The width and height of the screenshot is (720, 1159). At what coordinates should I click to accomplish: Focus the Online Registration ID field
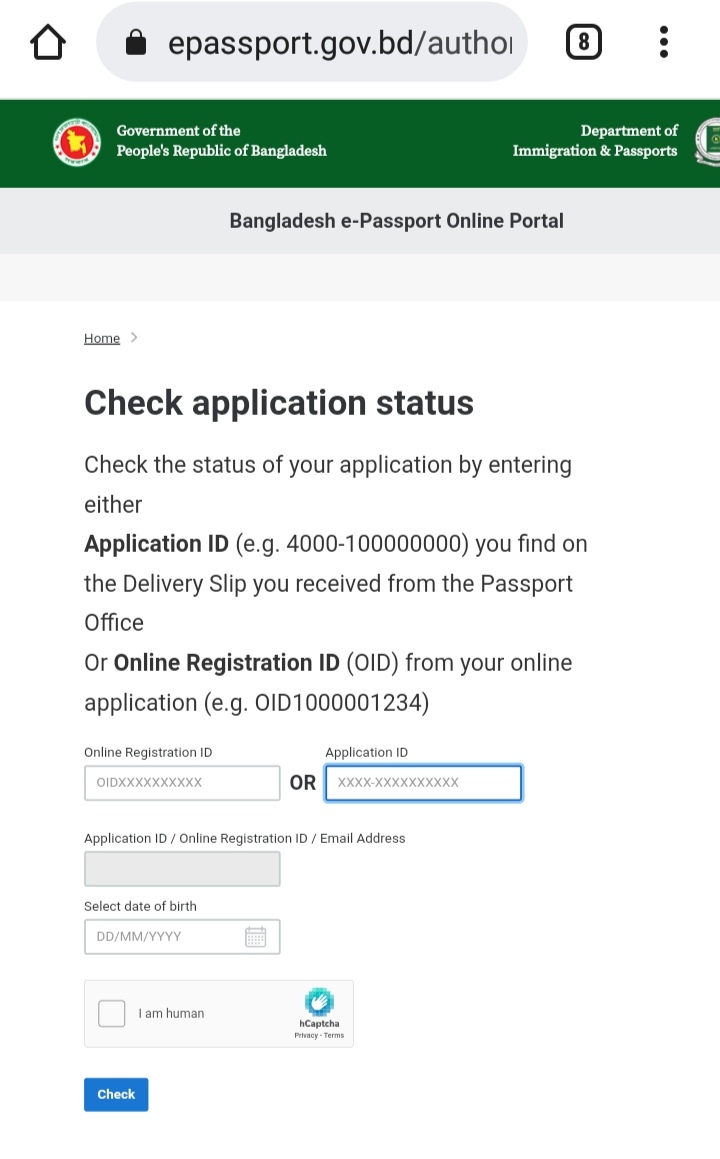coord(182,783)
